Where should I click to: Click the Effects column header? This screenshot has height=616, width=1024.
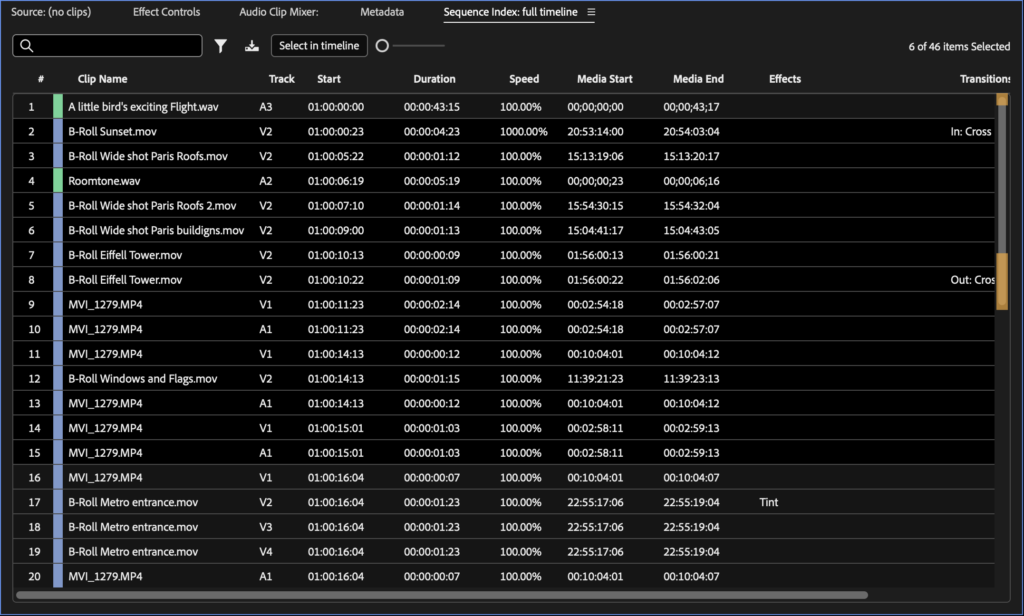(x=785, y=79)
